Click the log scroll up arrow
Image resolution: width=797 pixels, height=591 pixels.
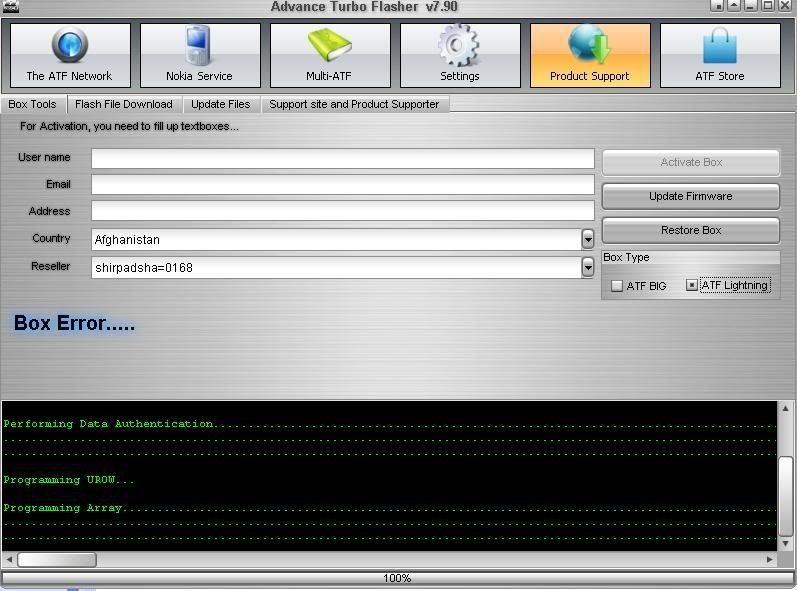[786, 408]
